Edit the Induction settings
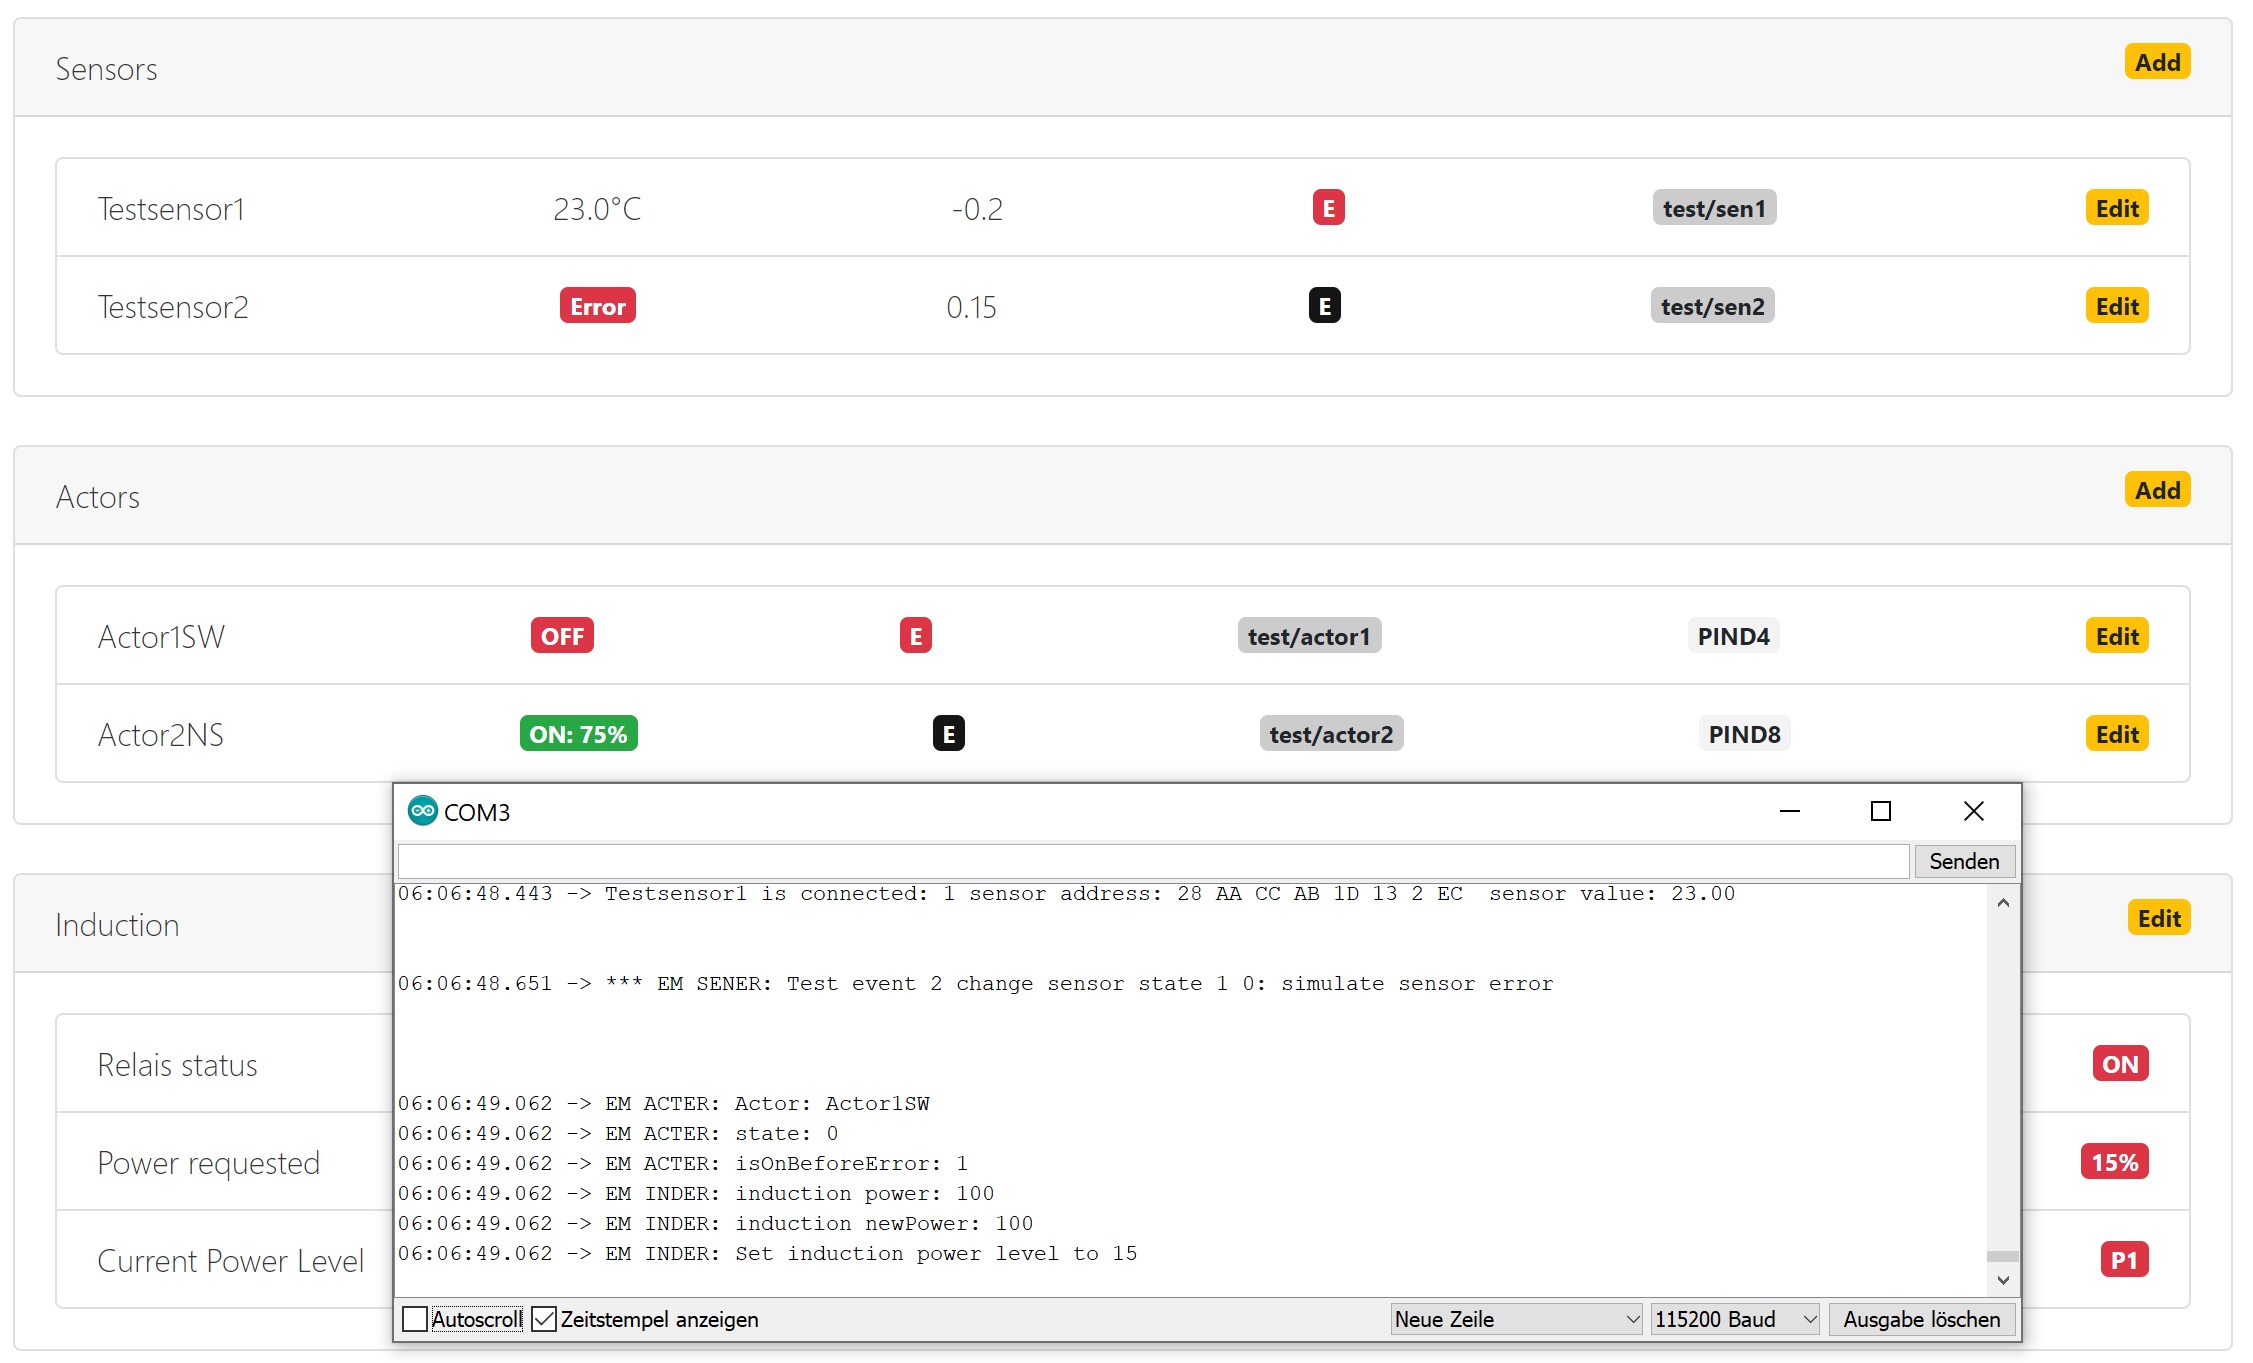Screen dimensions: 2253x1363 tap(2158, 918)
